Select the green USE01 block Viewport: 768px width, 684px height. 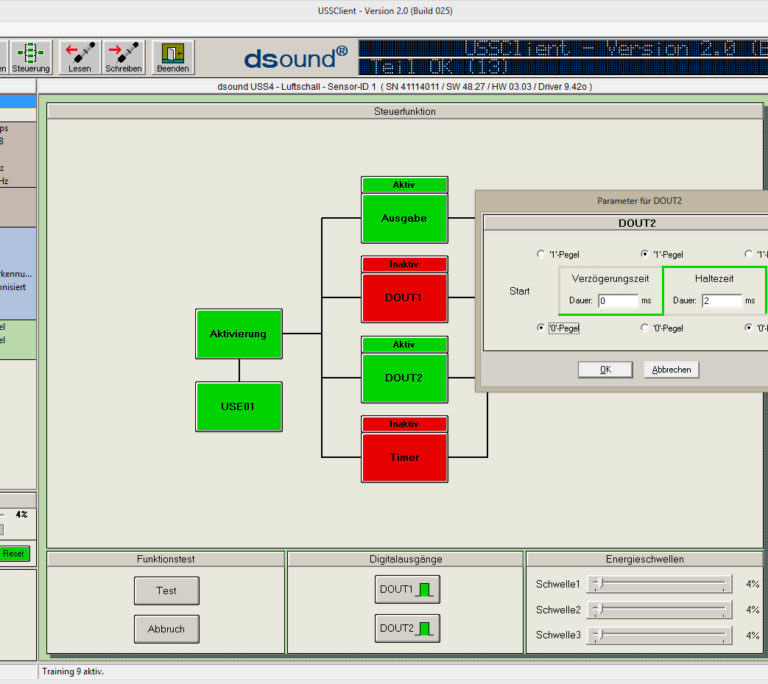coord(238,407)
